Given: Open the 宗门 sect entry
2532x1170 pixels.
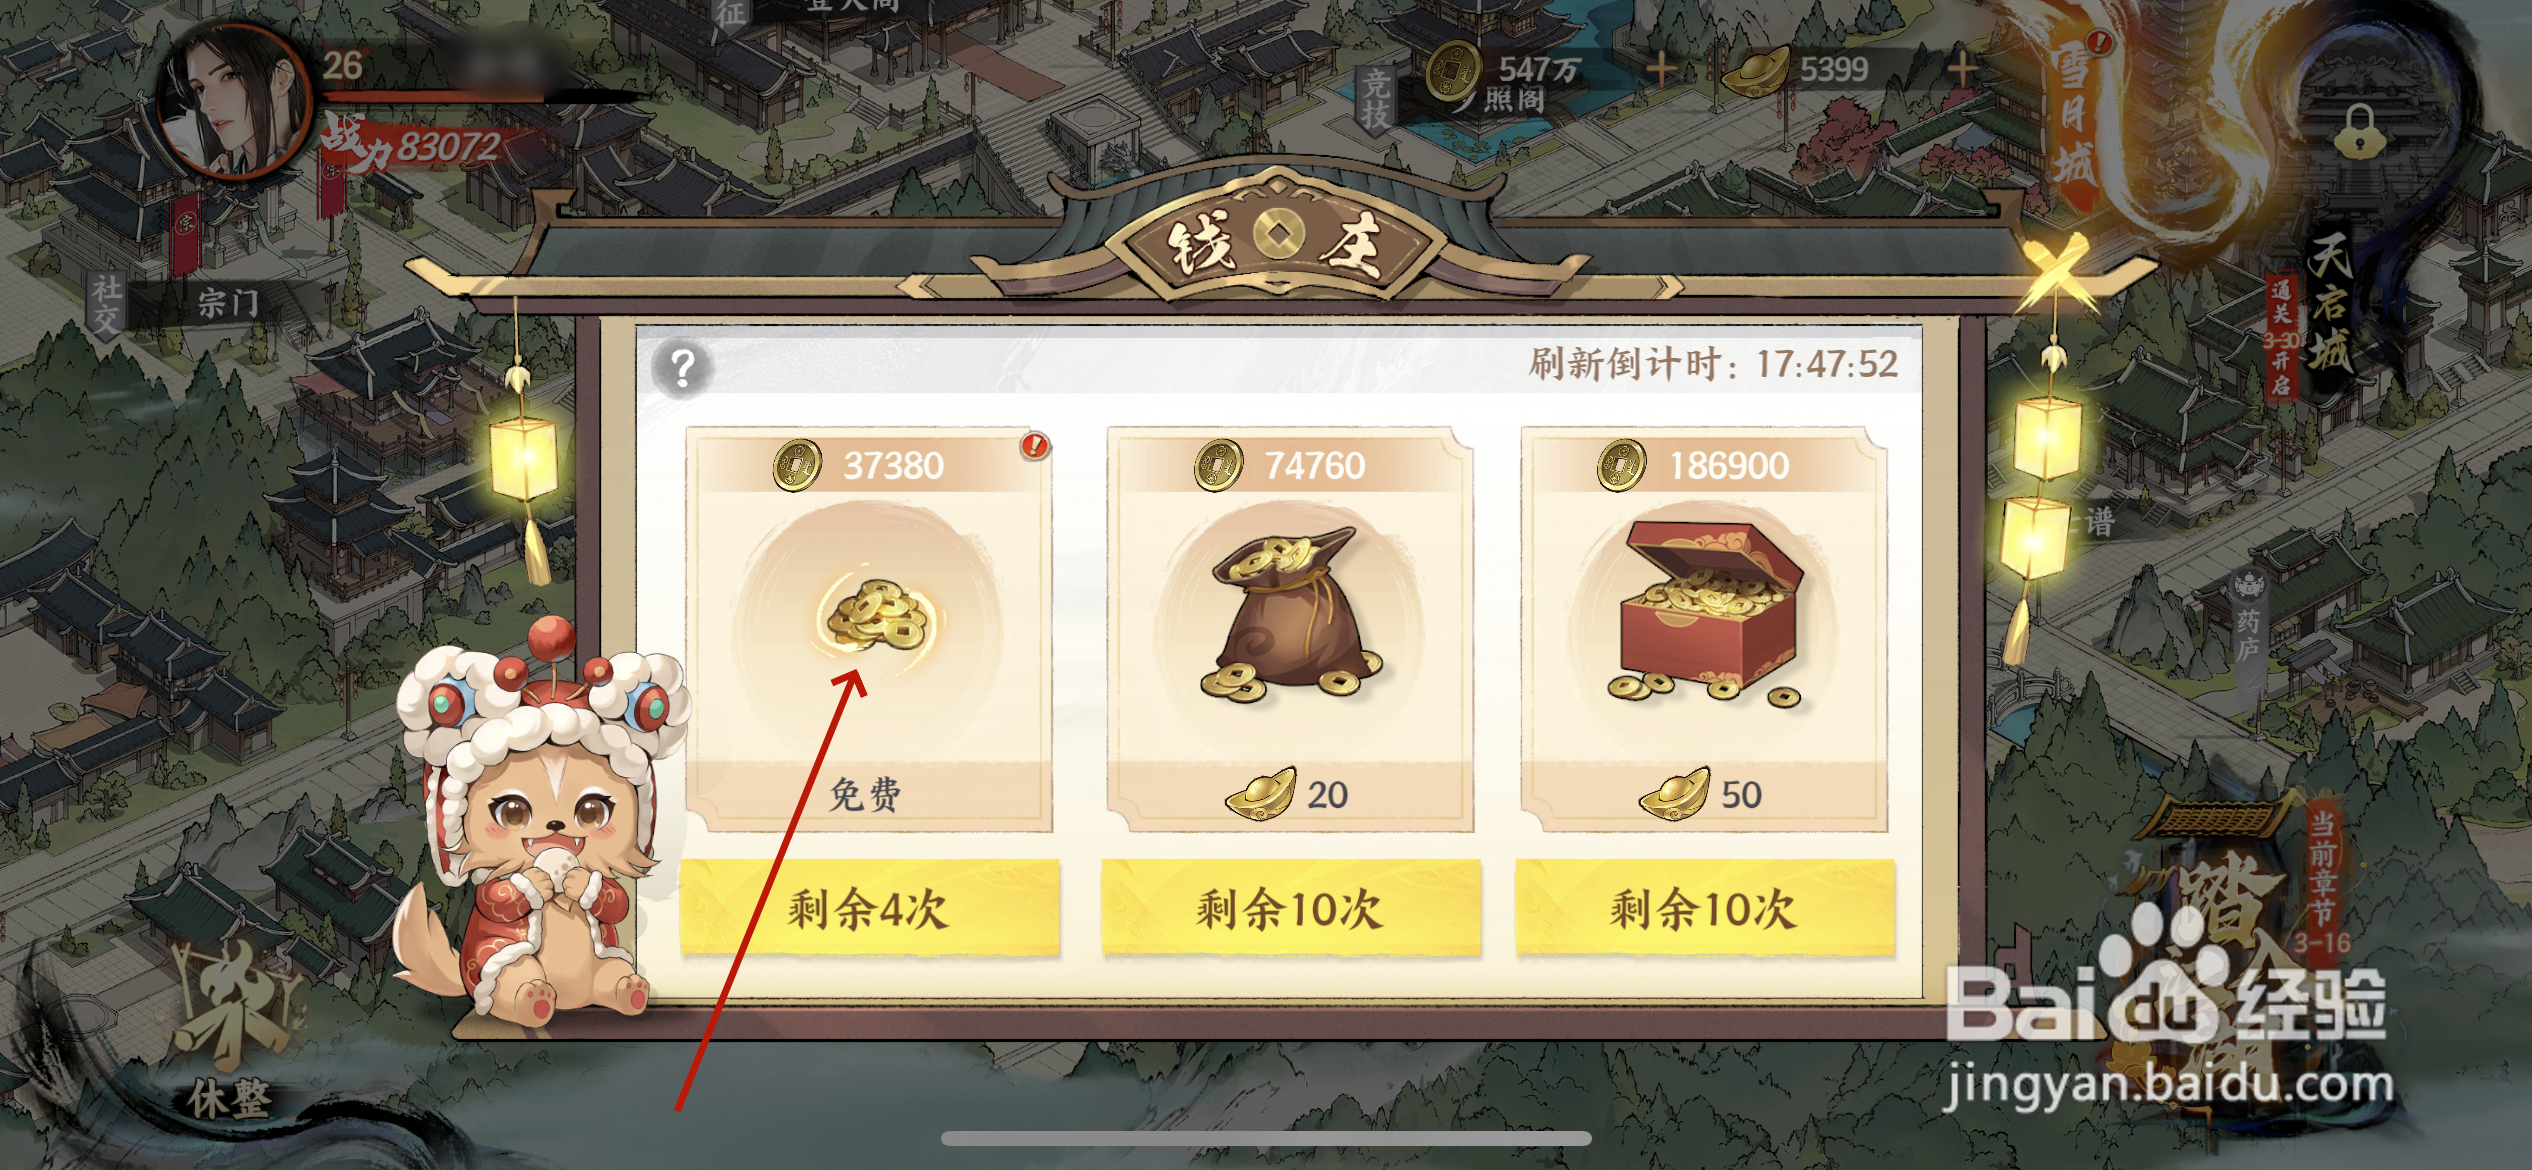Looking at the screenshot, I should pyautogui.click(x=228, y=301).
